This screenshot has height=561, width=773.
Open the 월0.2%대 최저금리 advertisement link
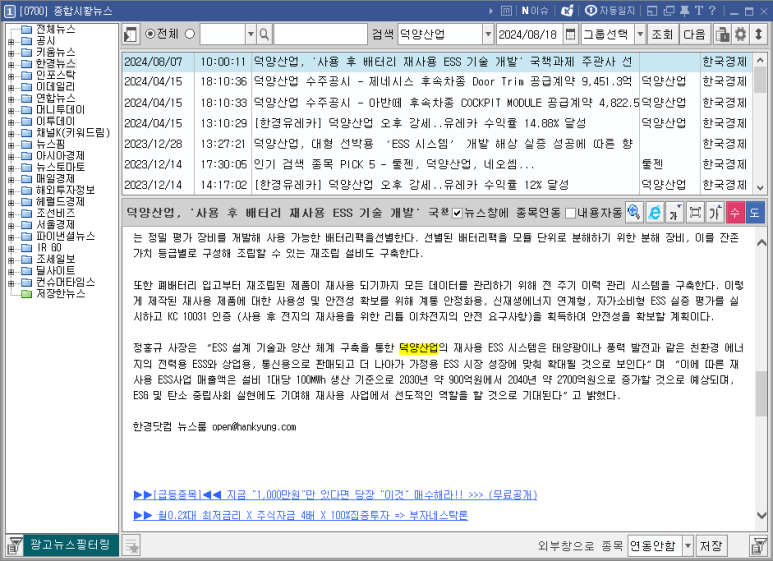[301, 515]
